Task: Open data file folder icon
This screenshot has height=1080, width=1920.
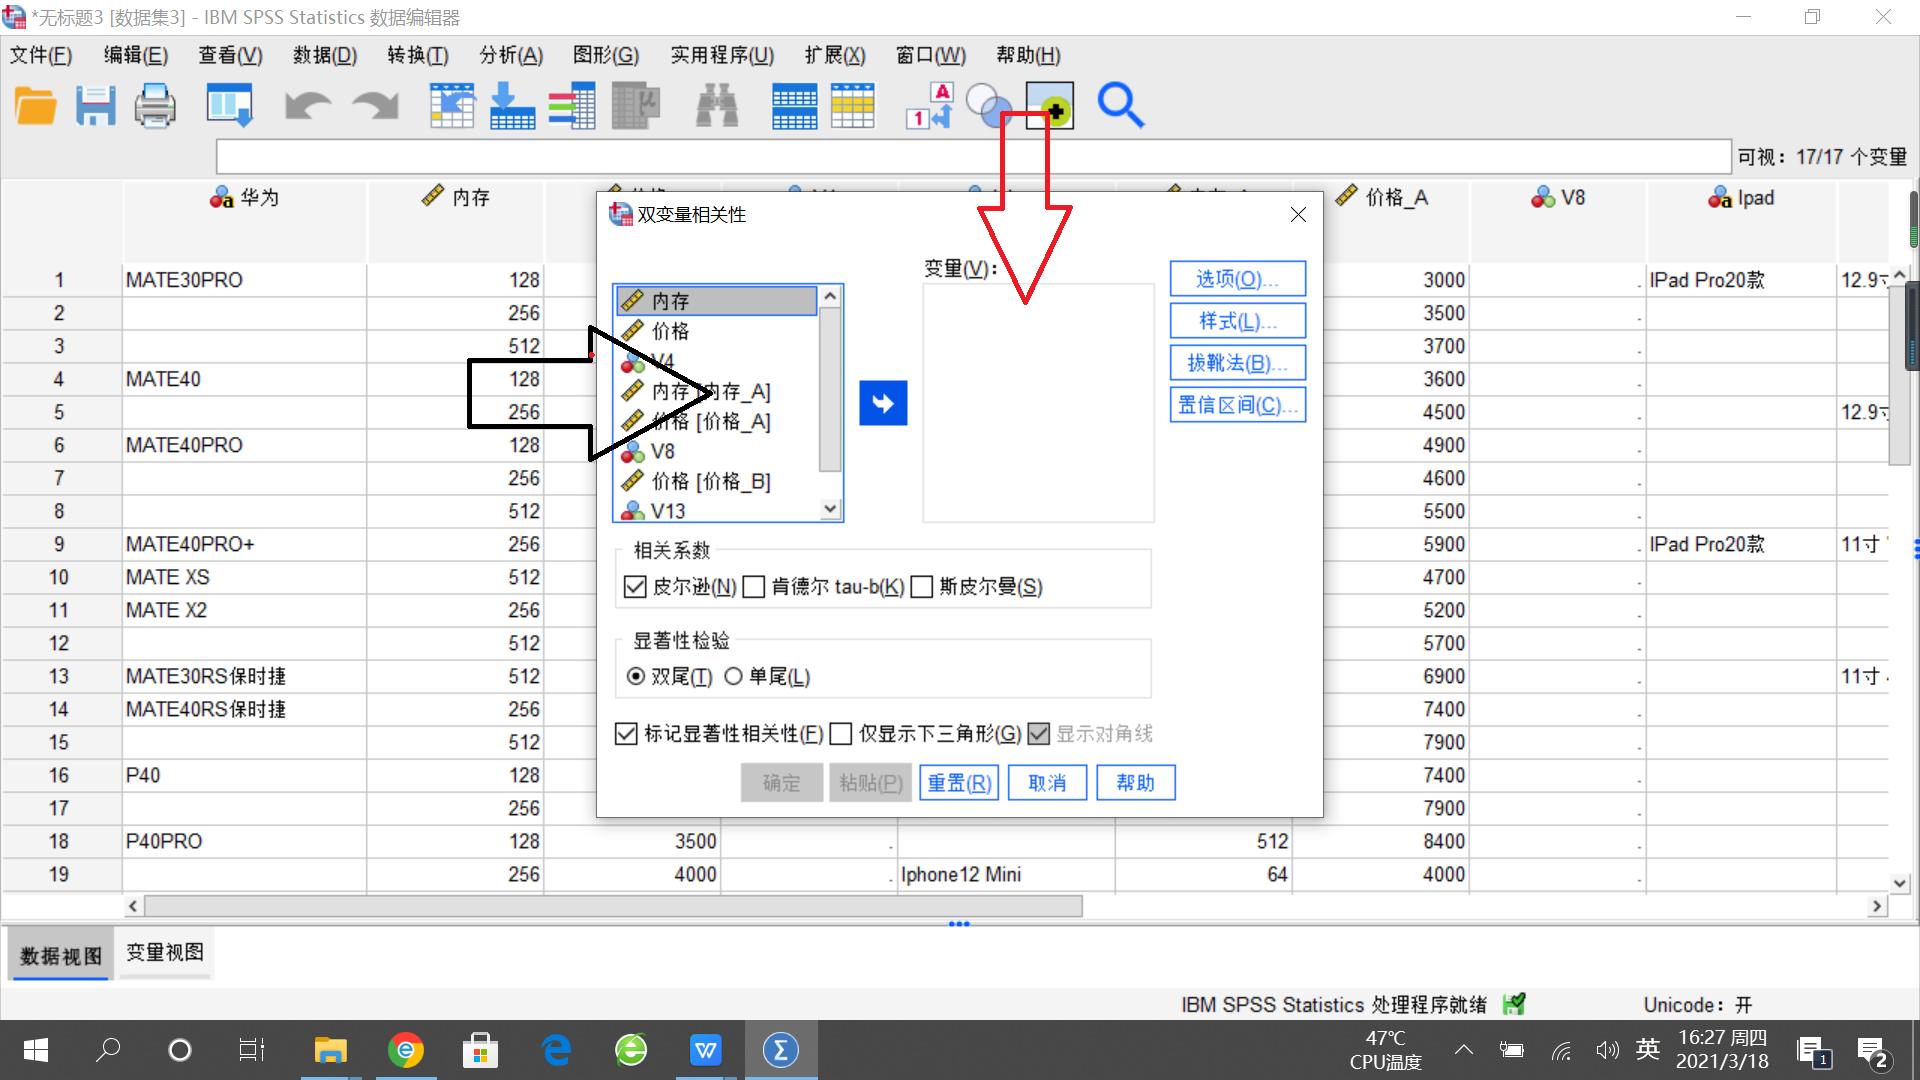Action: pos(36,106)
